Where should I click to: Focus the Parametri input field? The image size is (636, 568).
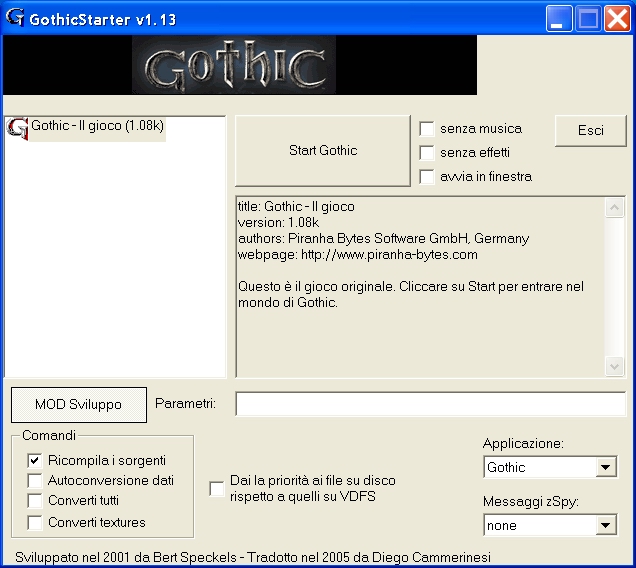click(x=431, y=404)
